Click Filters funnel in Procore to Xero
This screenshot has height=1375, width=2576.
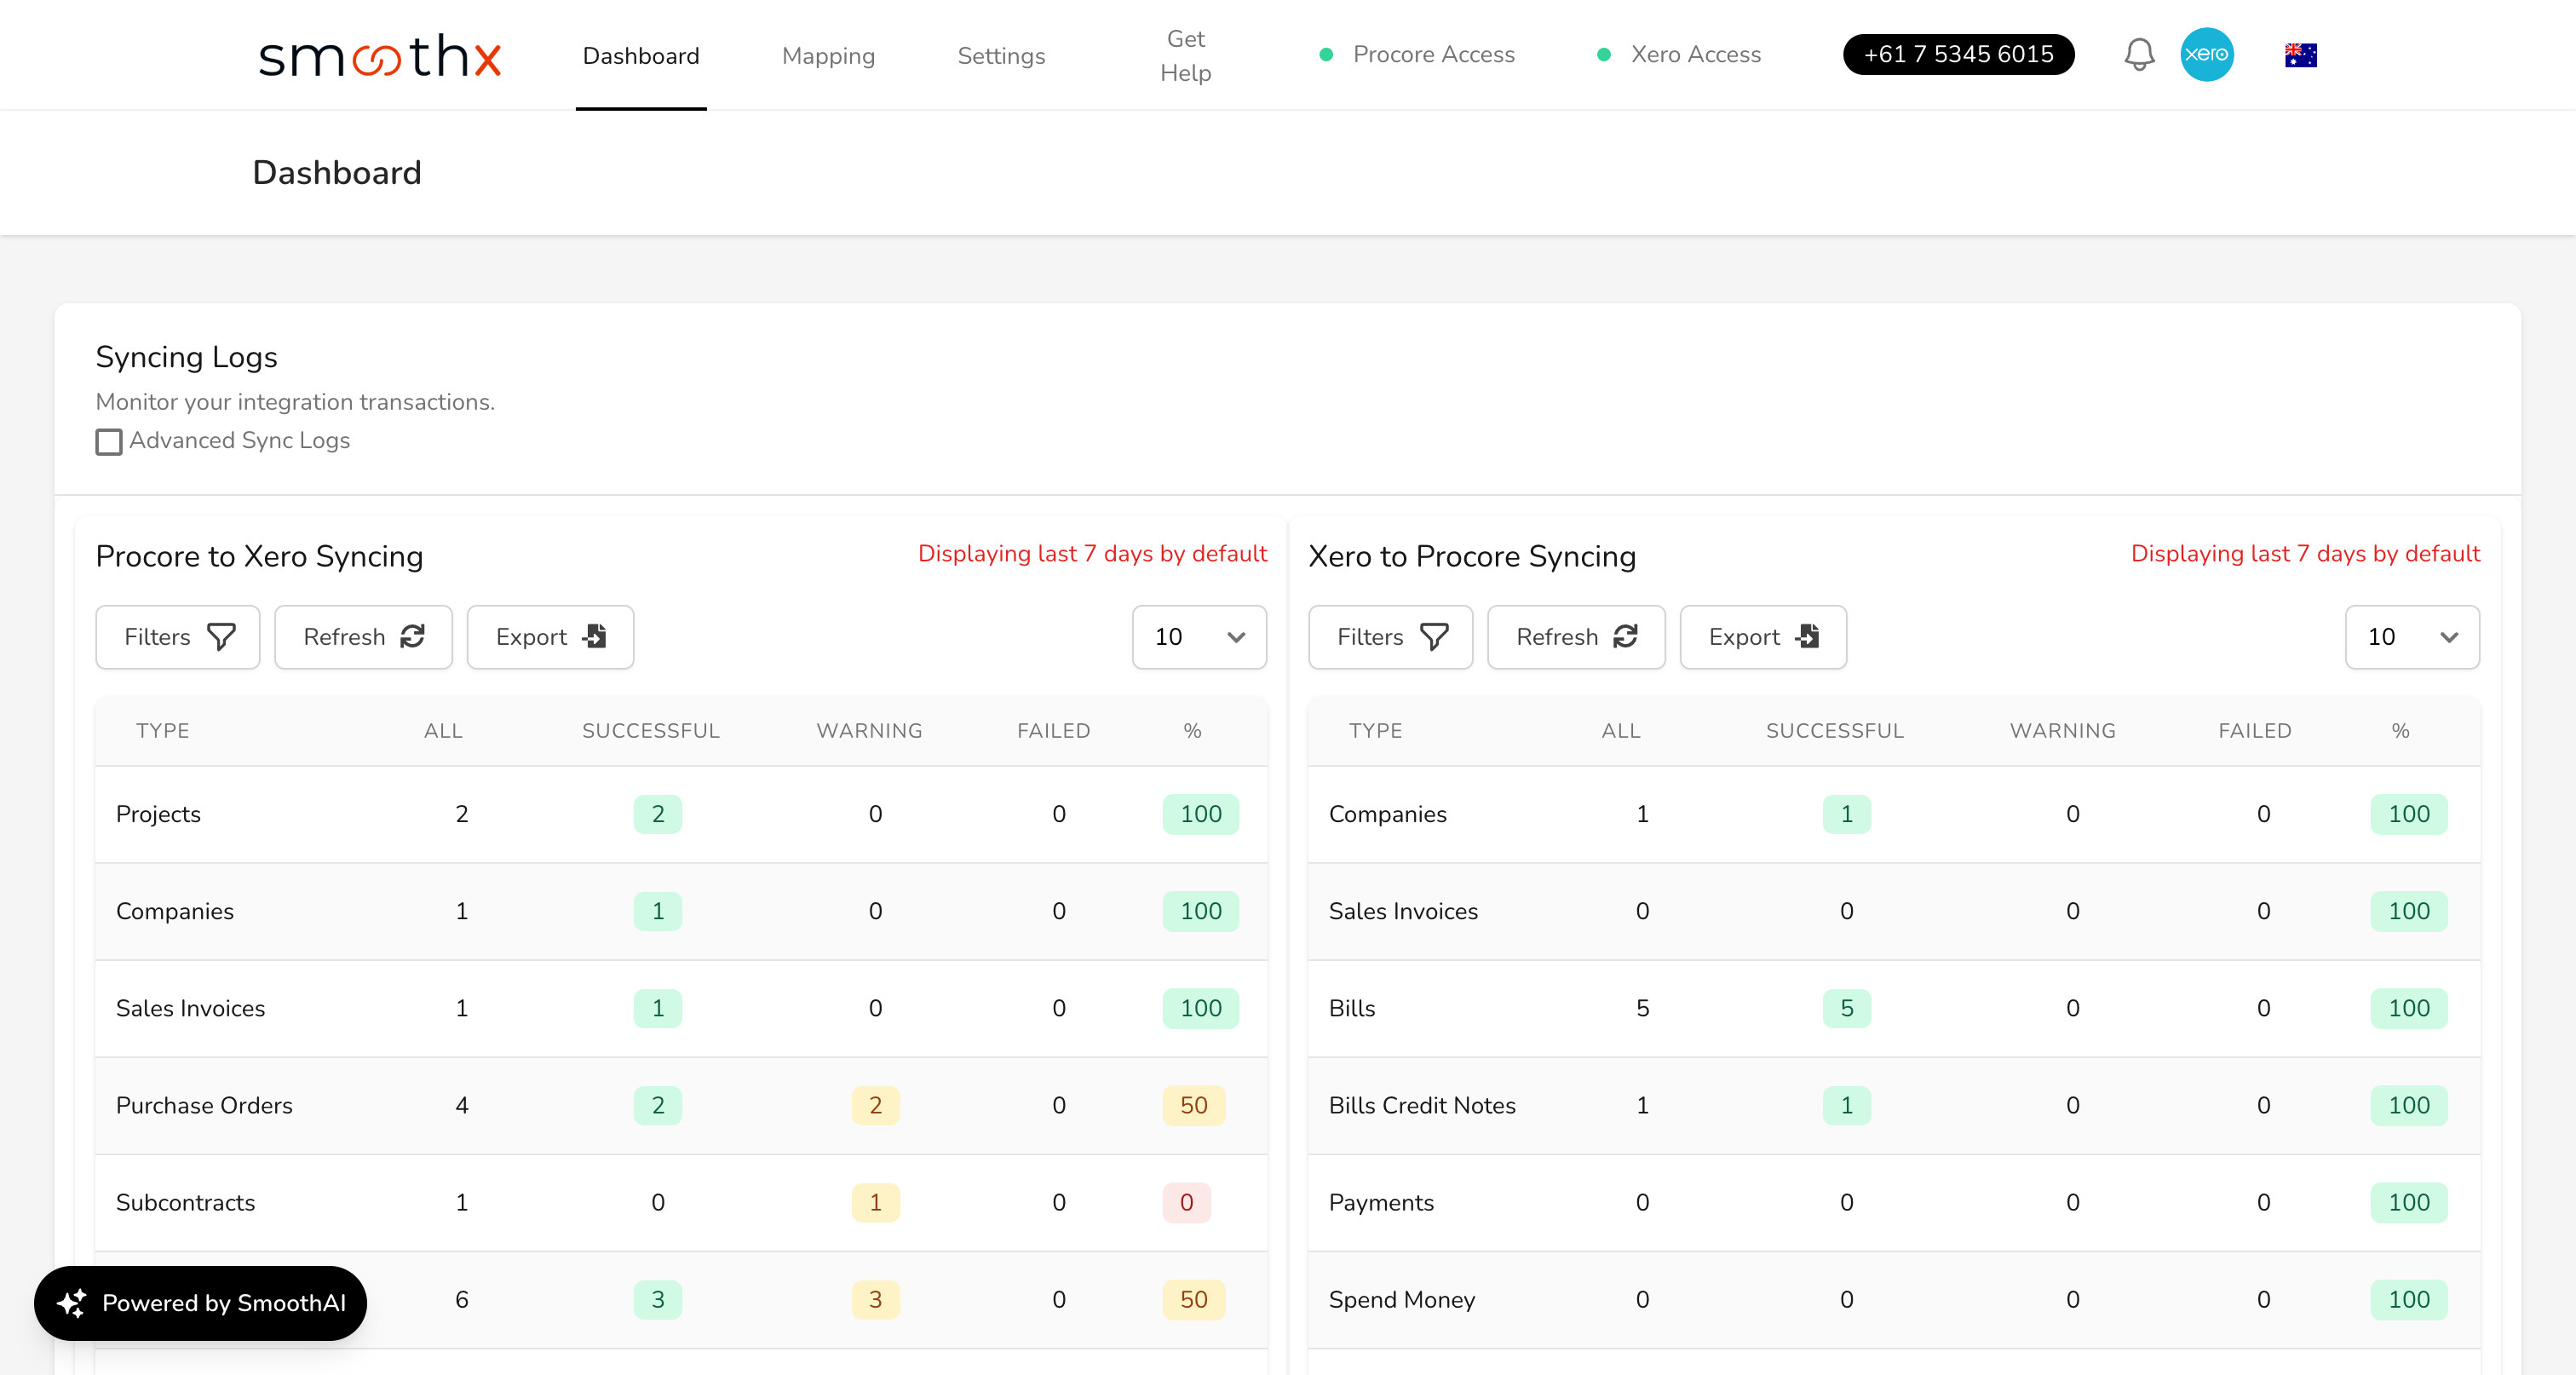[178, 637]
